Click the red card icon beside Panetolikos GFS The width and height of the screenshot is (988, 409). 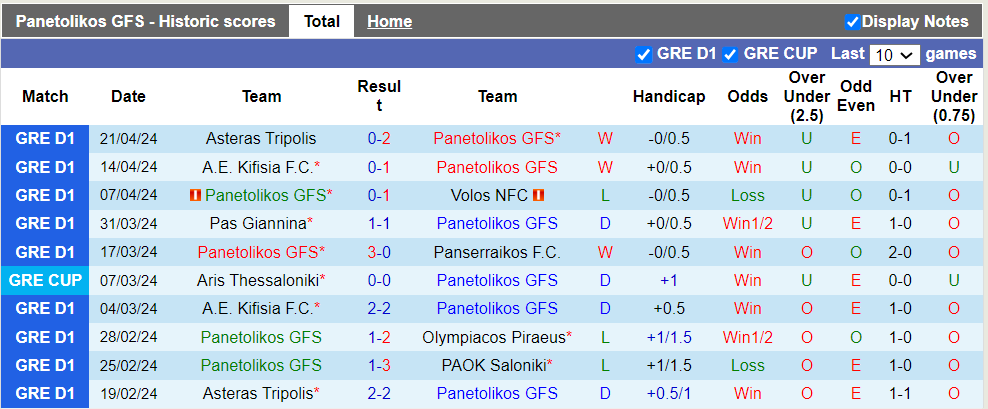point(196,196)
